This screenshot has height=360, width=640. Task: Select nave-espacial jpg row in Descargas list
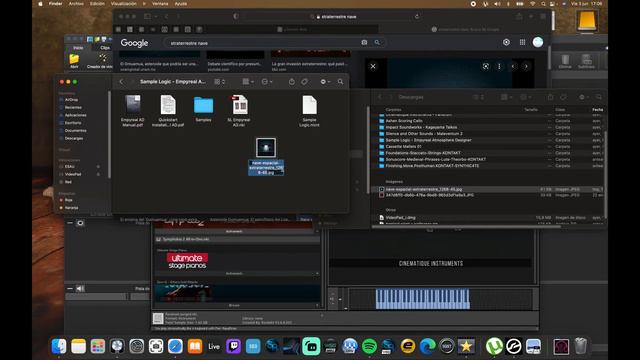[x=488, y=189]
